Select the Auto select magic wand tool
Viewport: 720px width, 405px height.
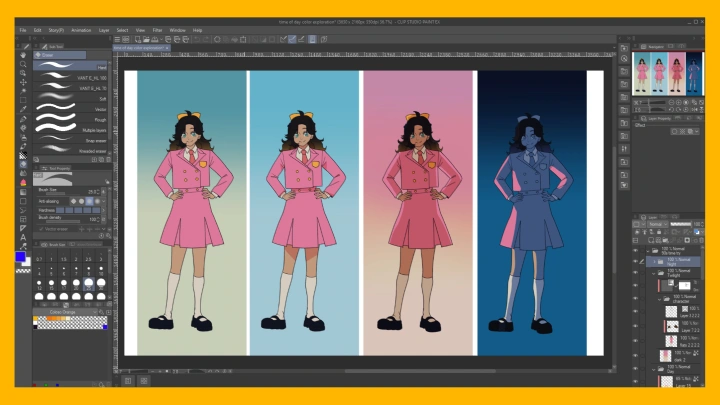pyautogui.click(x=23, y=91)
